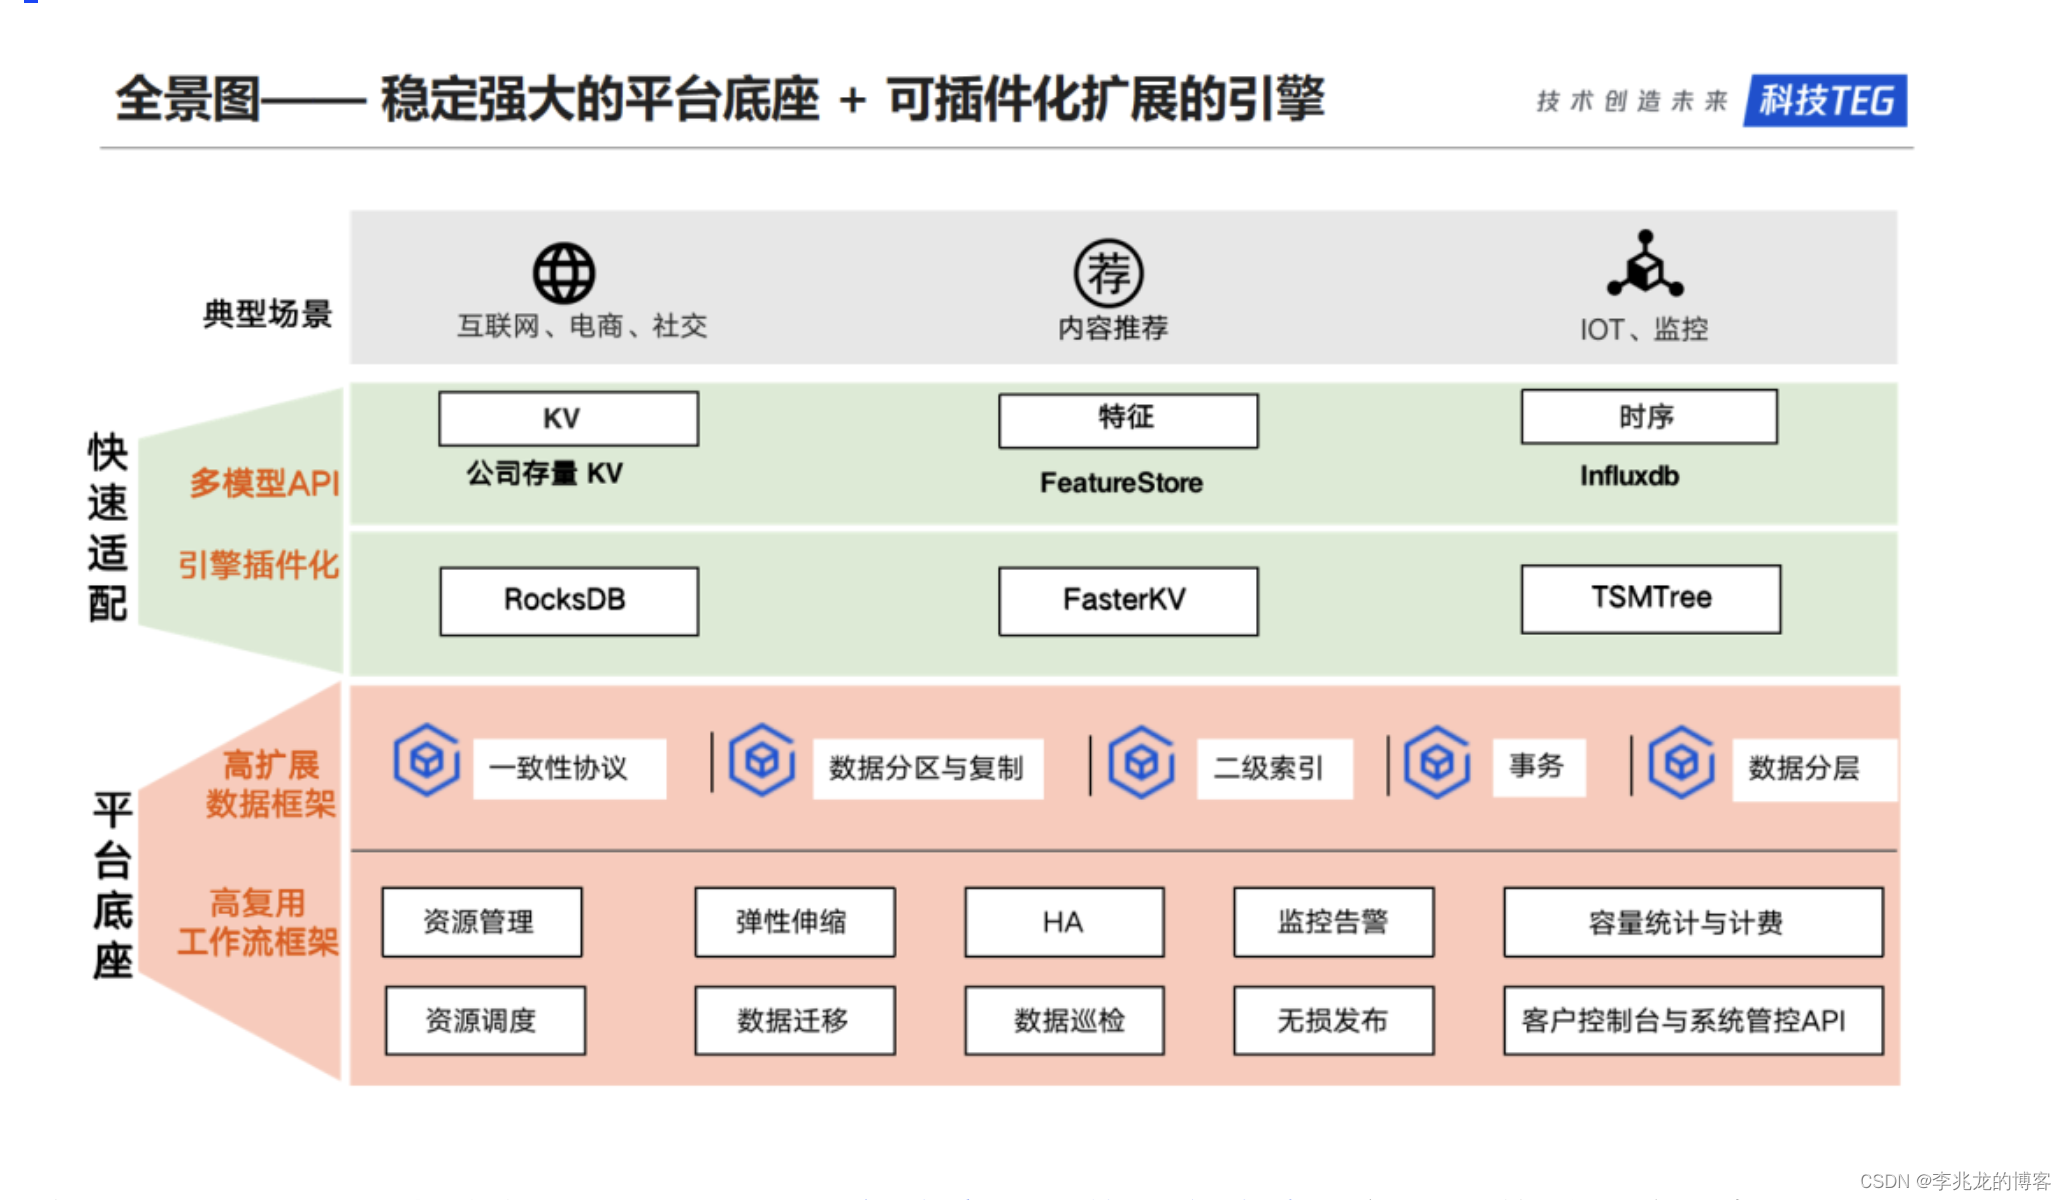
Task: Click the 数据分区与复制 label
Action: [928, 768]
